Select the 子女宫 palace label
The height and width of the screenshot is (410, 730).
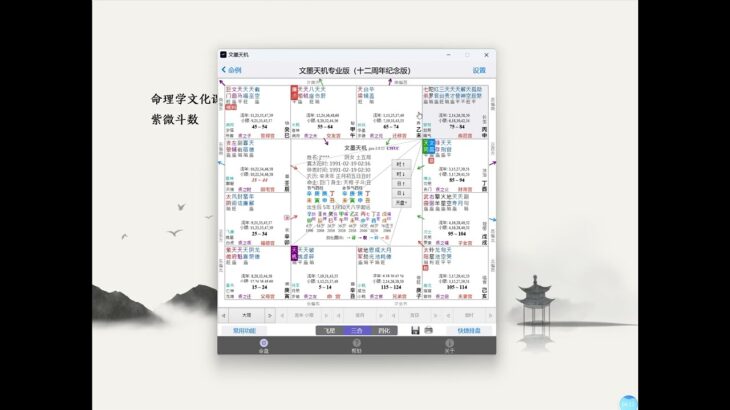point(465,243)
